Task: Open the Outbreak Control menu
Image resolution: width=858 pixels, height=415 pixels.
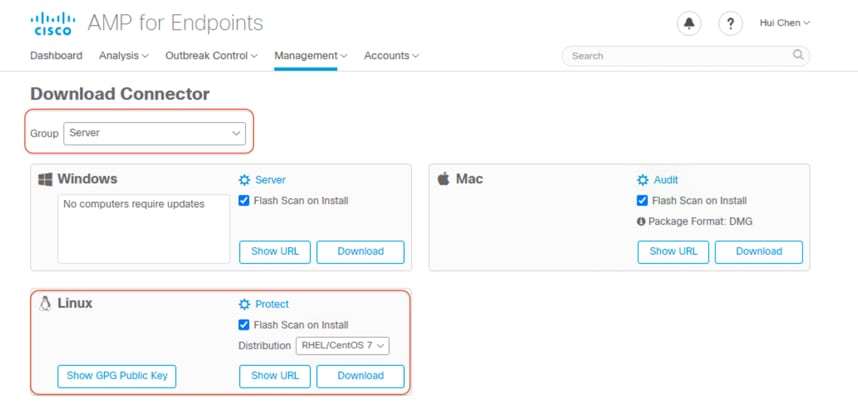Action: [x=211, y=55]
